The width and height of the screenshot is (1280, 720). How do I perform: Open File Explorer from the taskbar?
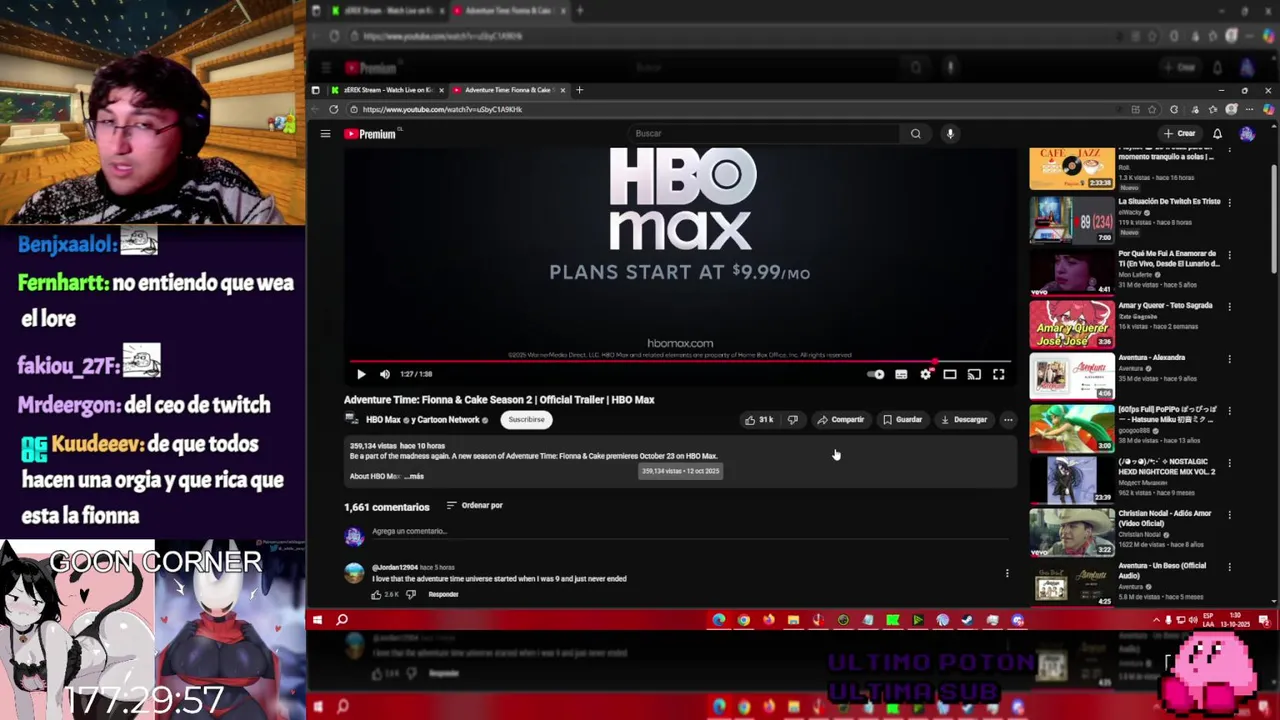793,620
